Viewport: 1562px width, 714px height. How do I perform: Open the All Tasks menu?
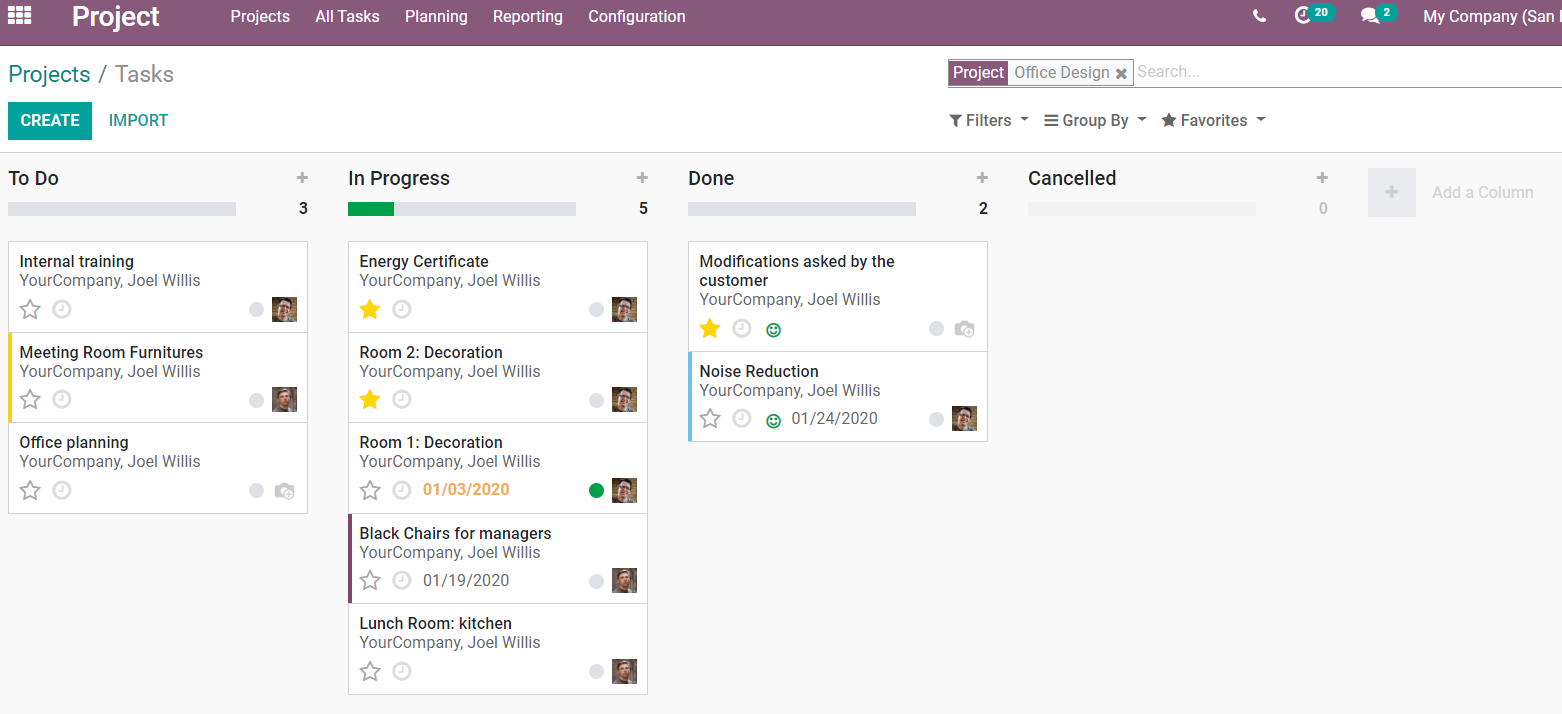pyautogui.click(x=347, y=16)
